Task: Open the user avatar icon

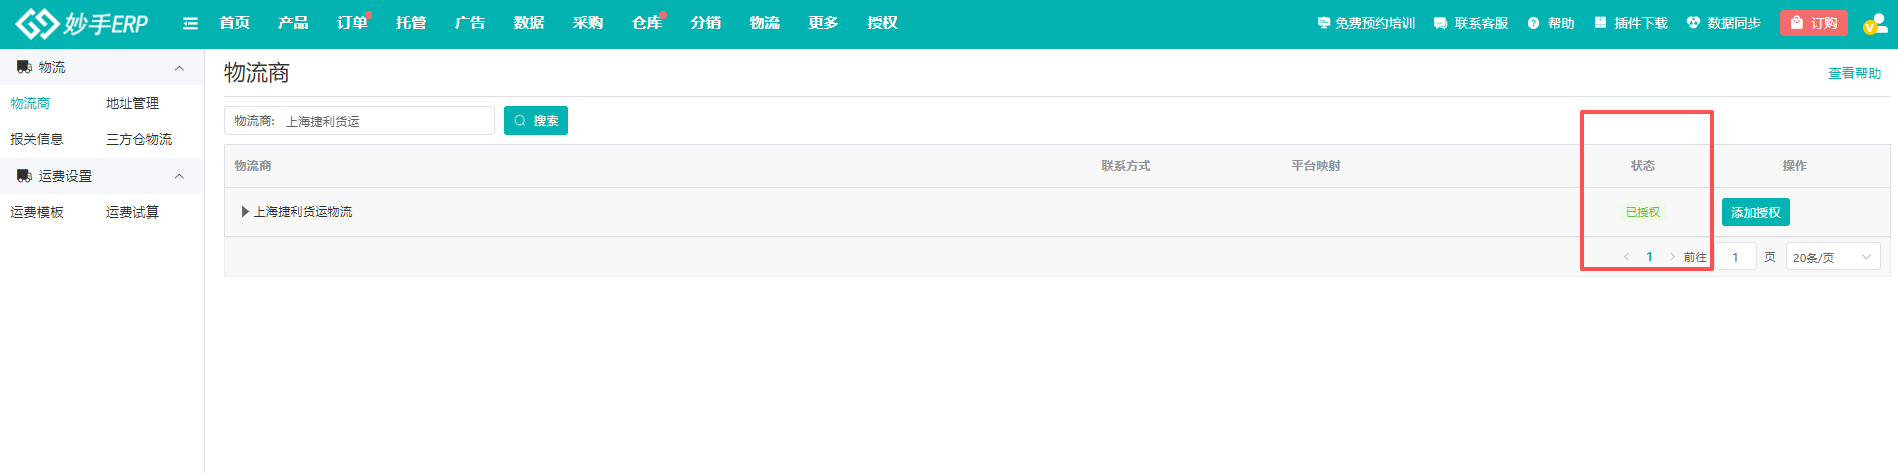Action: click(1874, 23)
